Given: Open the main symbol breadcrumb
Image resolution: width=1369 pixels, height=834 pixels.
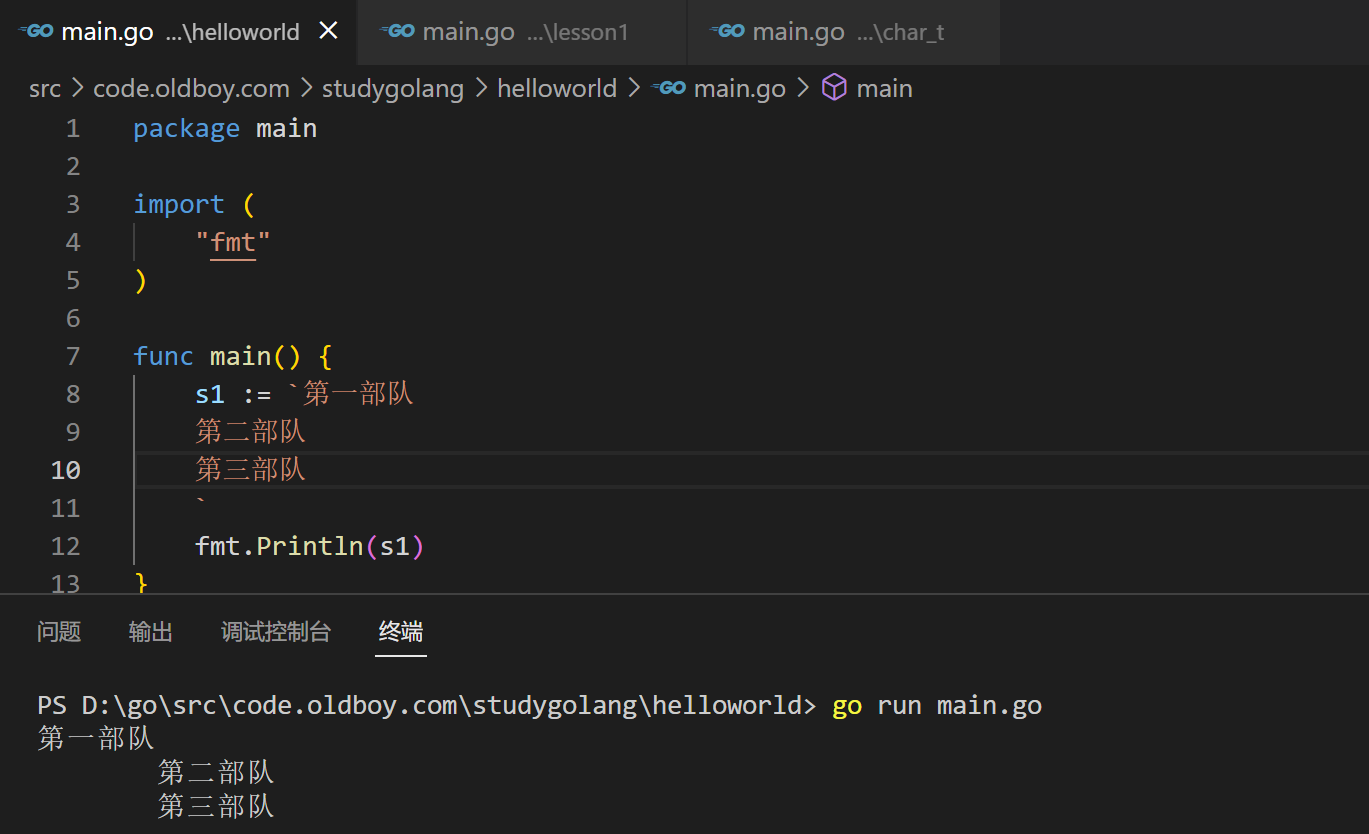Looking at the screenshot, I should coord(885,88).
